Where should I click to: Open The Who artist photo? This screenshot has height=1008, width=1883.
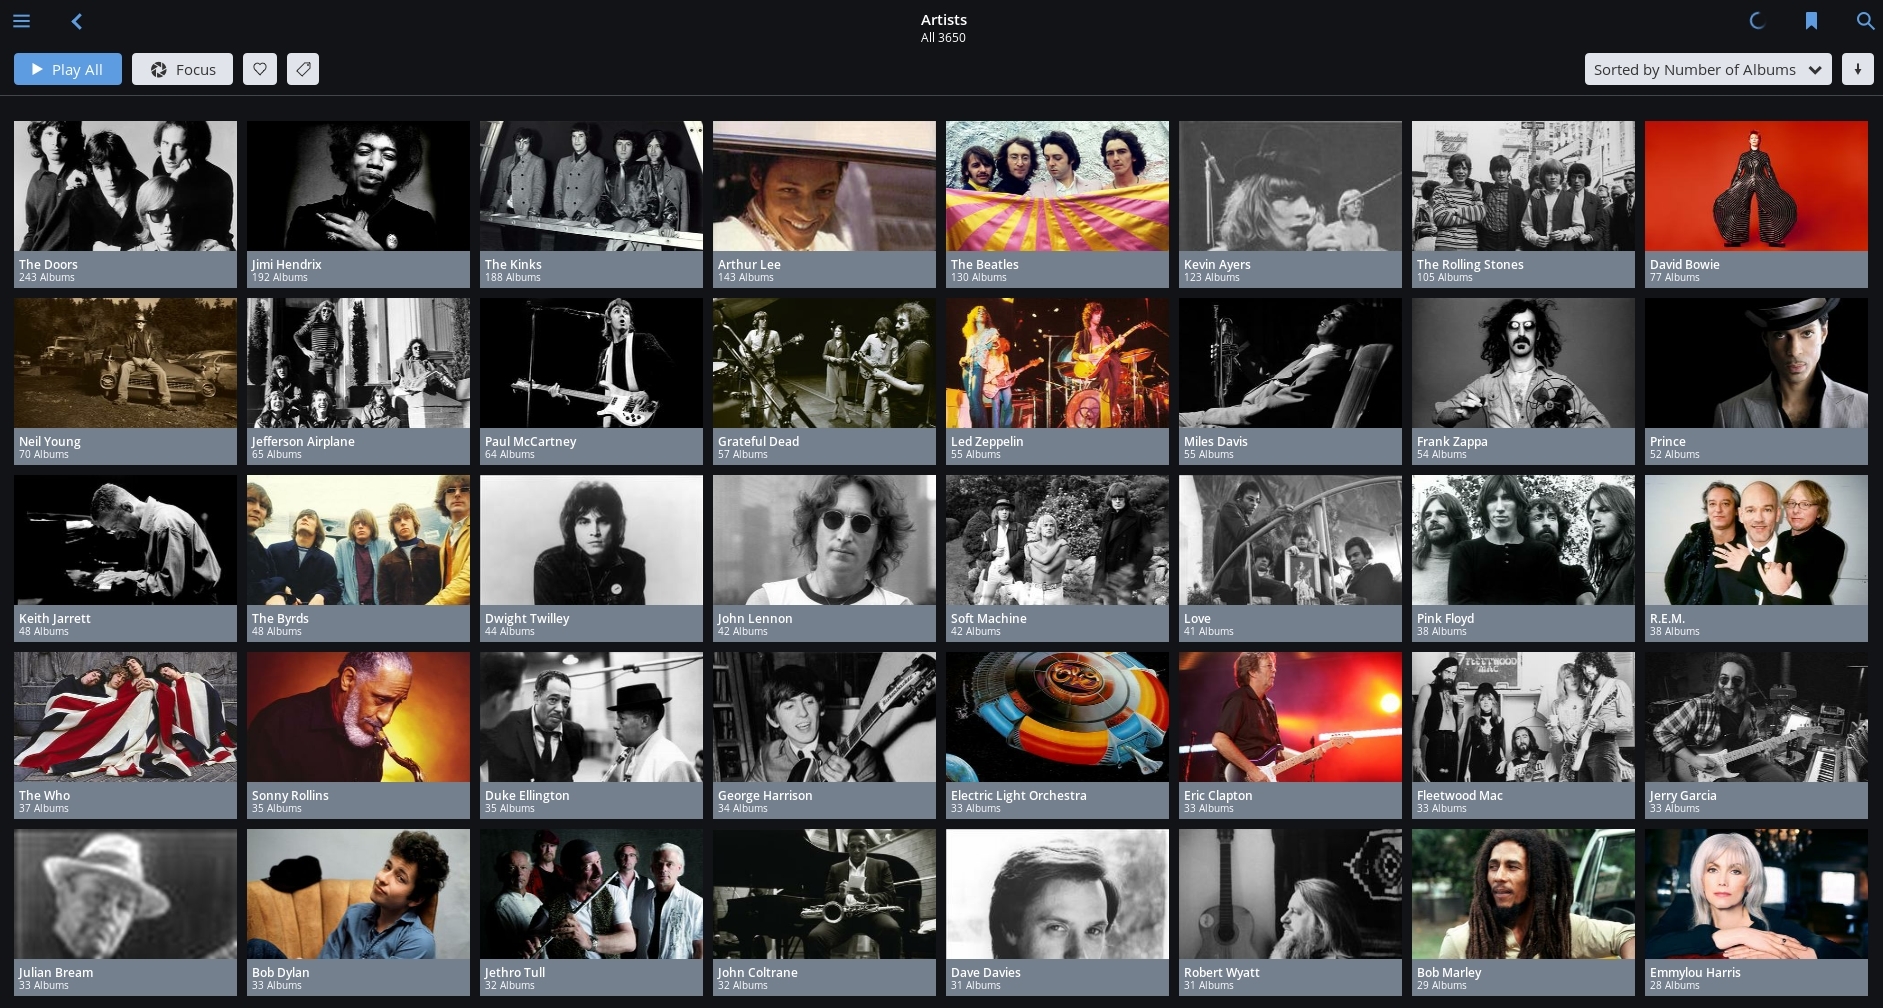coord(125,717)
